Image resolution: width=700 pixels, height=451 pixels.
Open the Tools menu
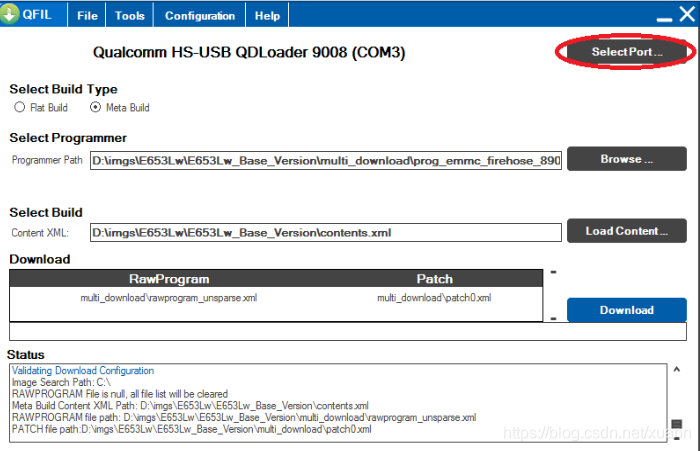coord(129,16)
